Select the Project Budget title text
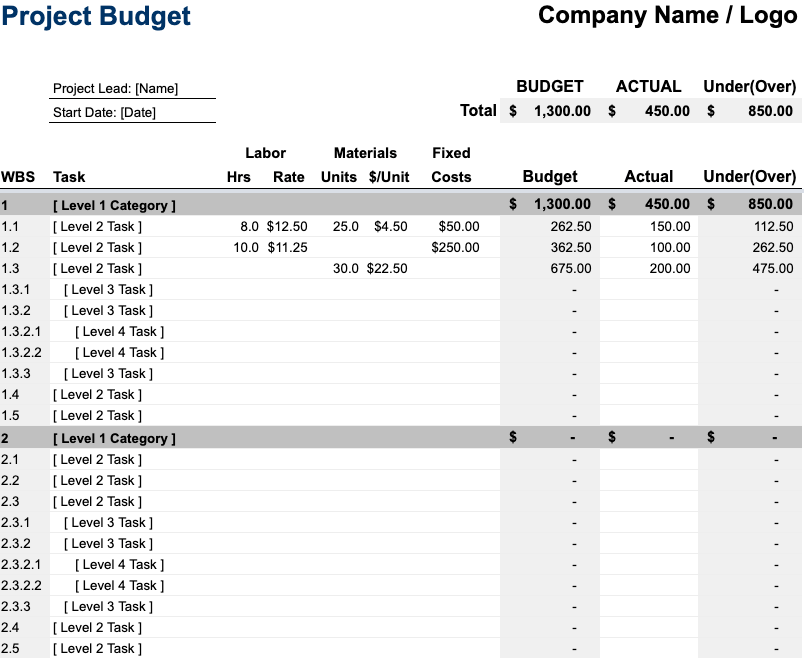The width and height of the screenshot is (804, 658). pyautogui.click(x=96, y=17)
